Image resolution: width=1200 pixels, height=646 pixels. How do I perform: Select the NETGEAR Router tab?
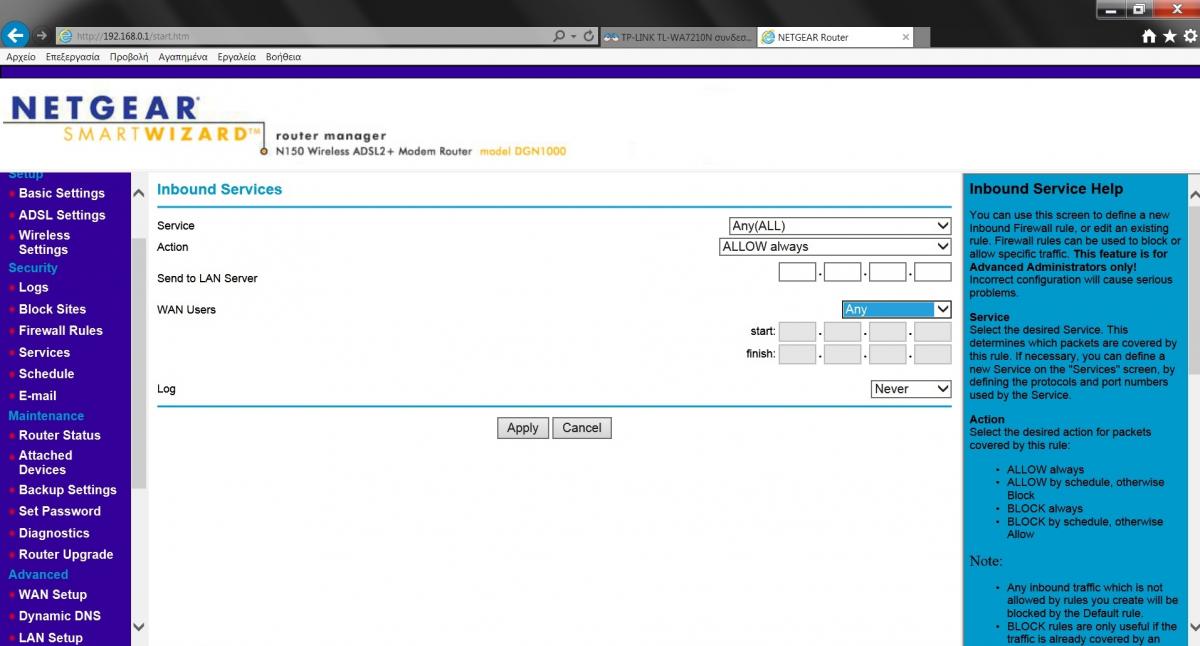coord(835,37)
